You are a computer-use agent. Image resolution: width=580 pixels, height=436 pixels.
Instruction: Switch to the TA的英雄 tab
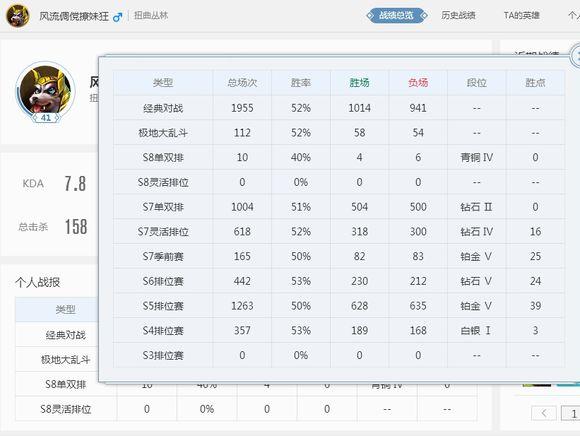point(522,16)
